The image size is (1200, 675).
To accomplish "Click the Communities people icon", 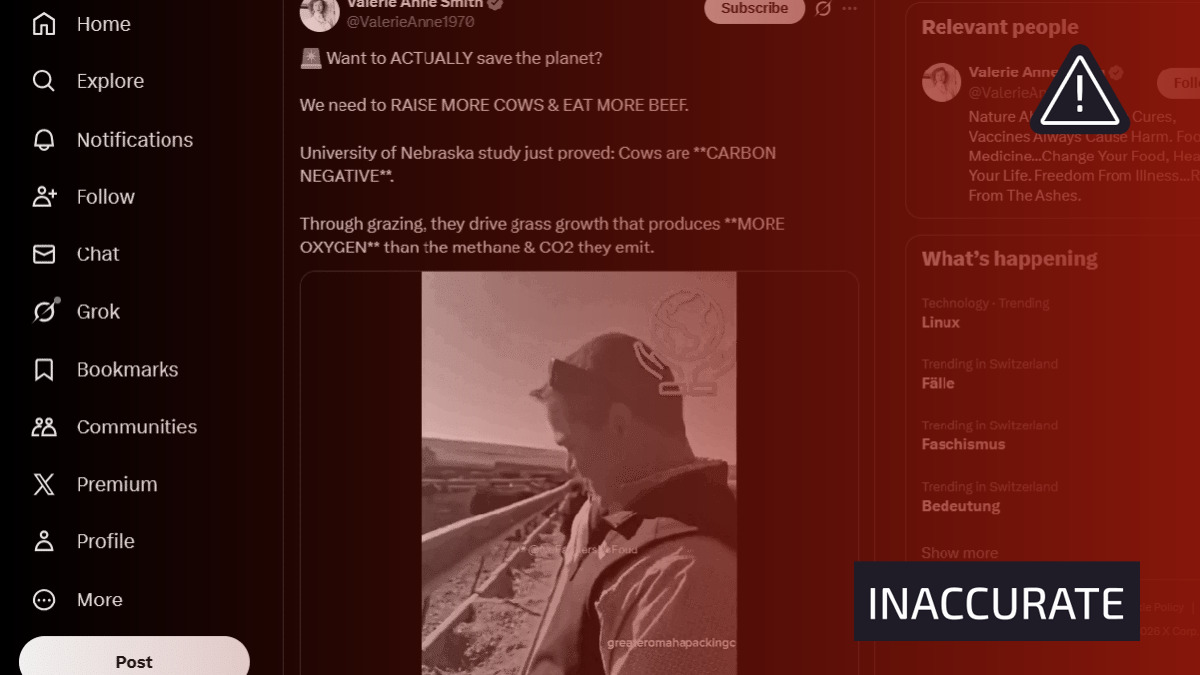I will pyautogui.click(x=44, y=427).
